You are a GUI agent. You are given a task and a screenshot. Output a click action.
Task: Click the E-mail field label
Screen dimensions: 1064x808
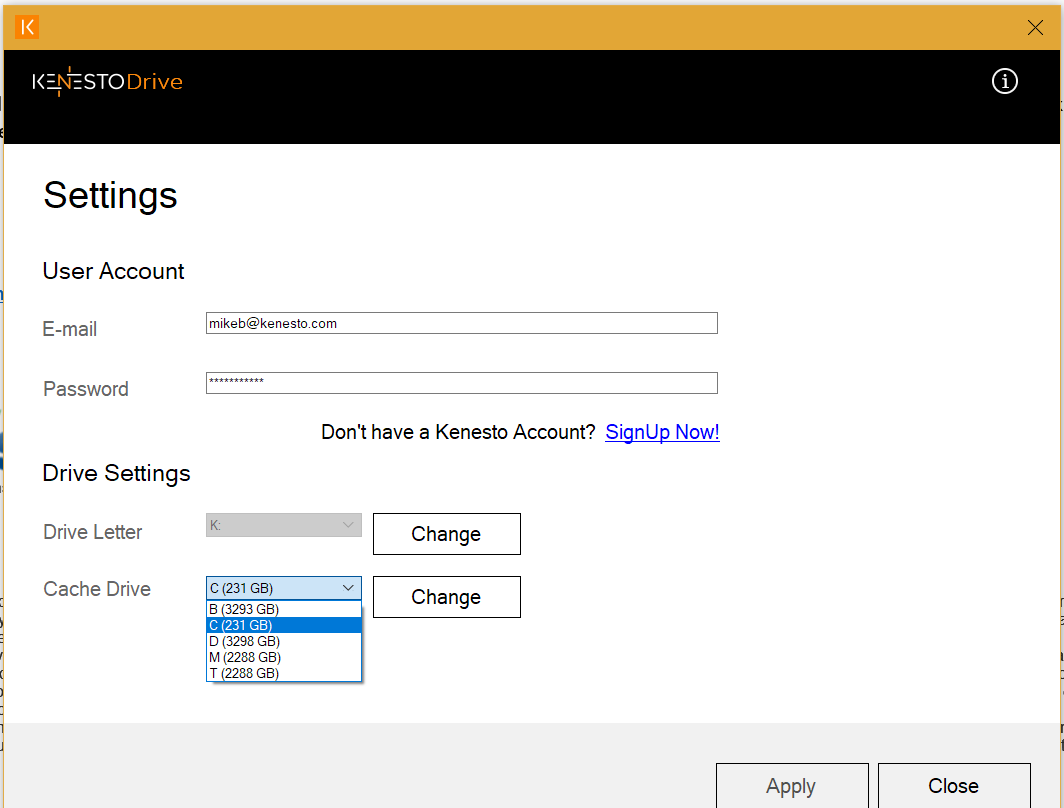[70, 329]
